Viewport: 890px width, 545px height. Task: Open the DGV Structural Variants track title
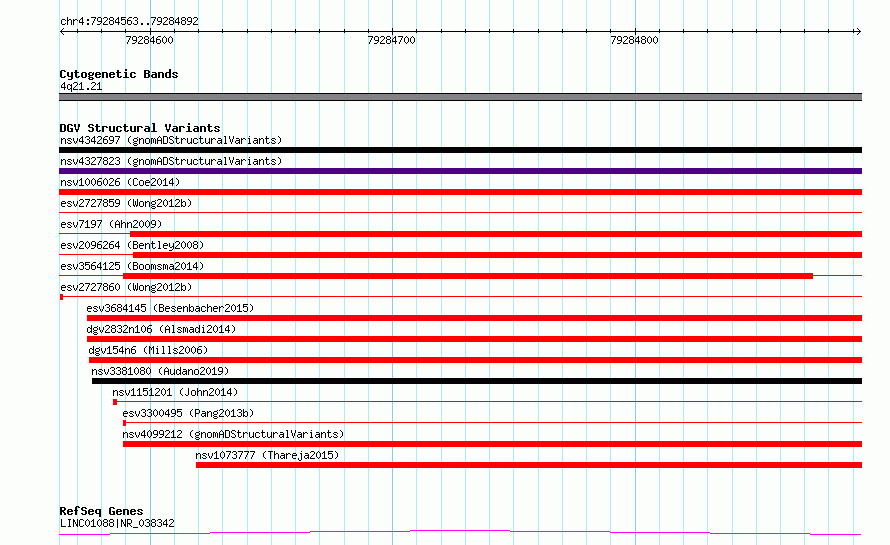point(140,128)
